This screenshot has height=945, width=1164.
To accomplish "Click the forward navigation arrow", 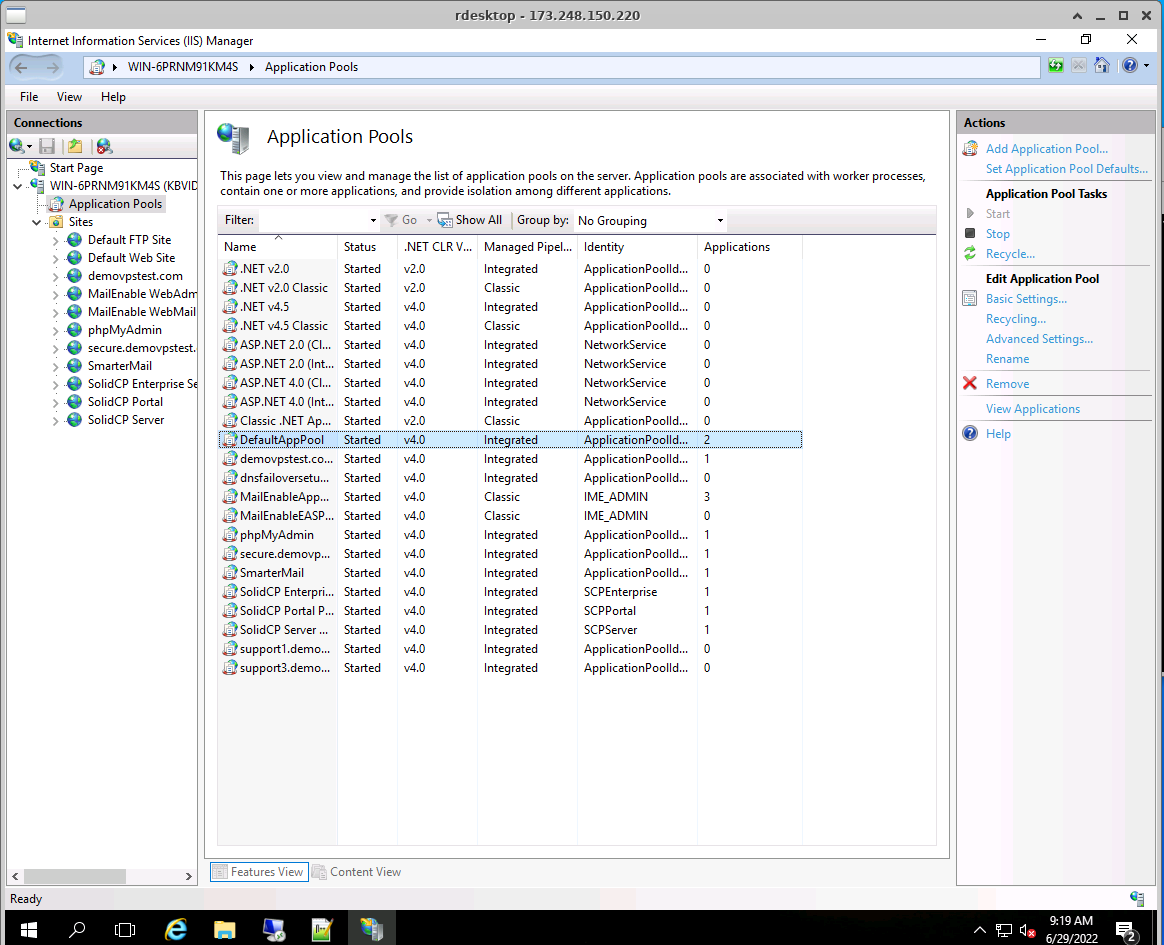I will [52, 68].
